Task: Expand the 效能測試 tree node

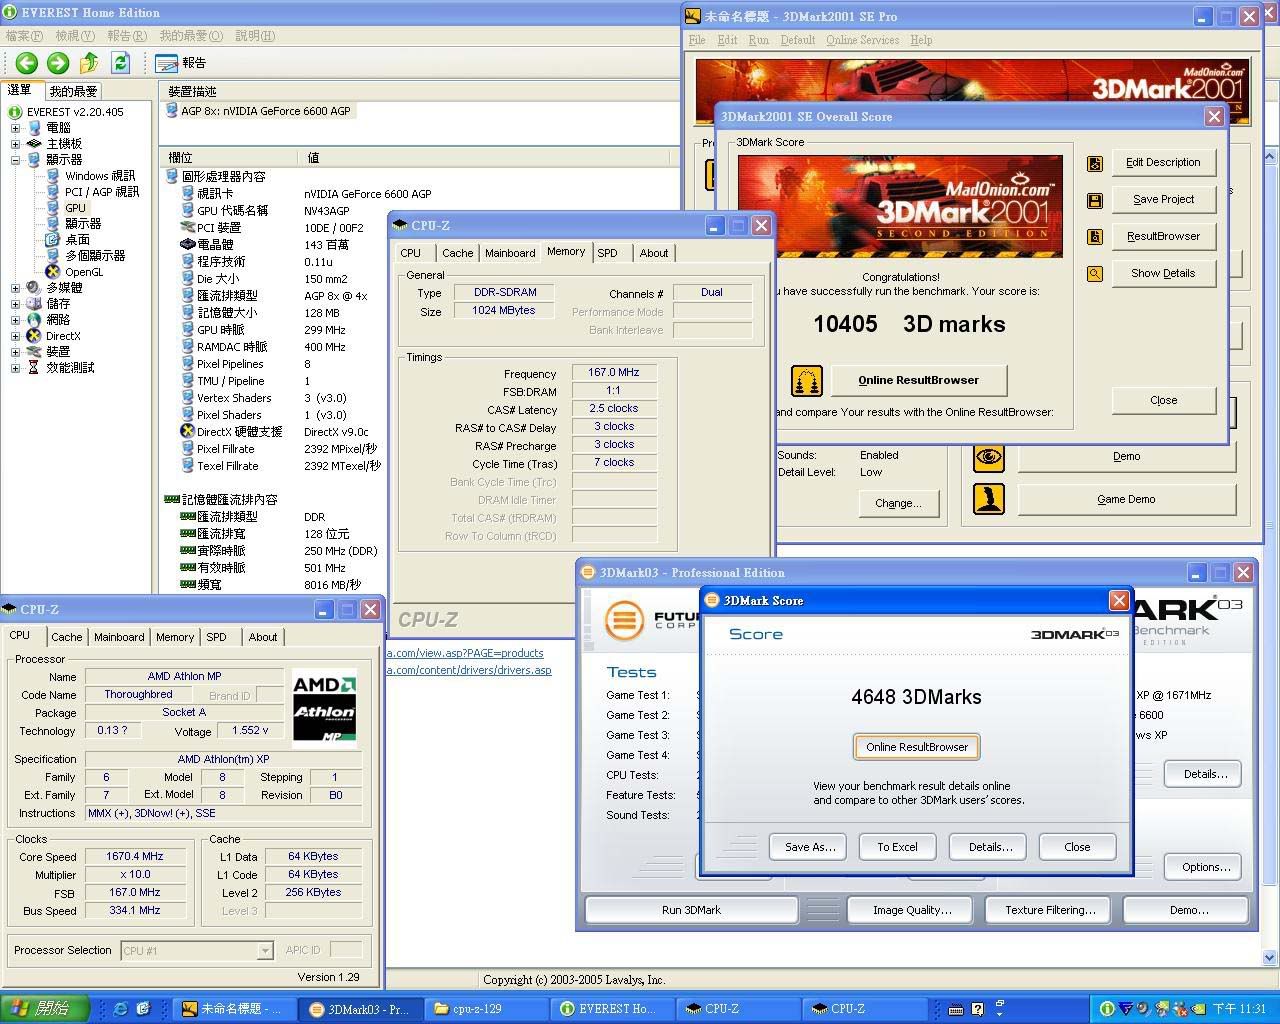Action: coord(15,368)
